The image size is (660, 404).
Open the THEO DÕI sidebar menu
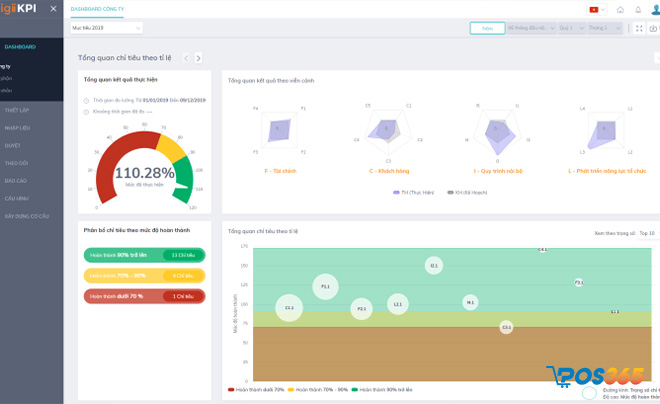coord(16,163)
